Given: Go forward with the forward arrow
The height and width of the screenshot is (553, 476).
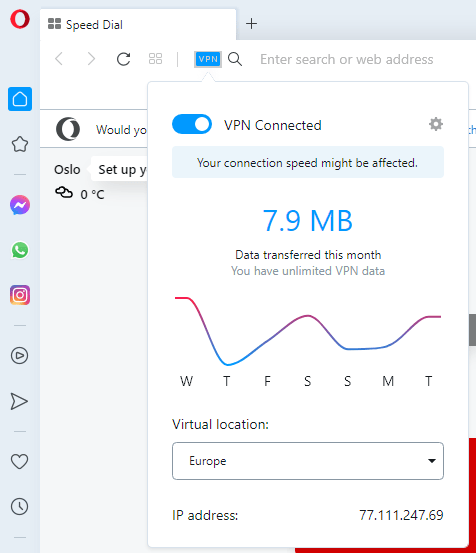Looking at the screenshot, I should pyautogui.click(x=91, y=59).
